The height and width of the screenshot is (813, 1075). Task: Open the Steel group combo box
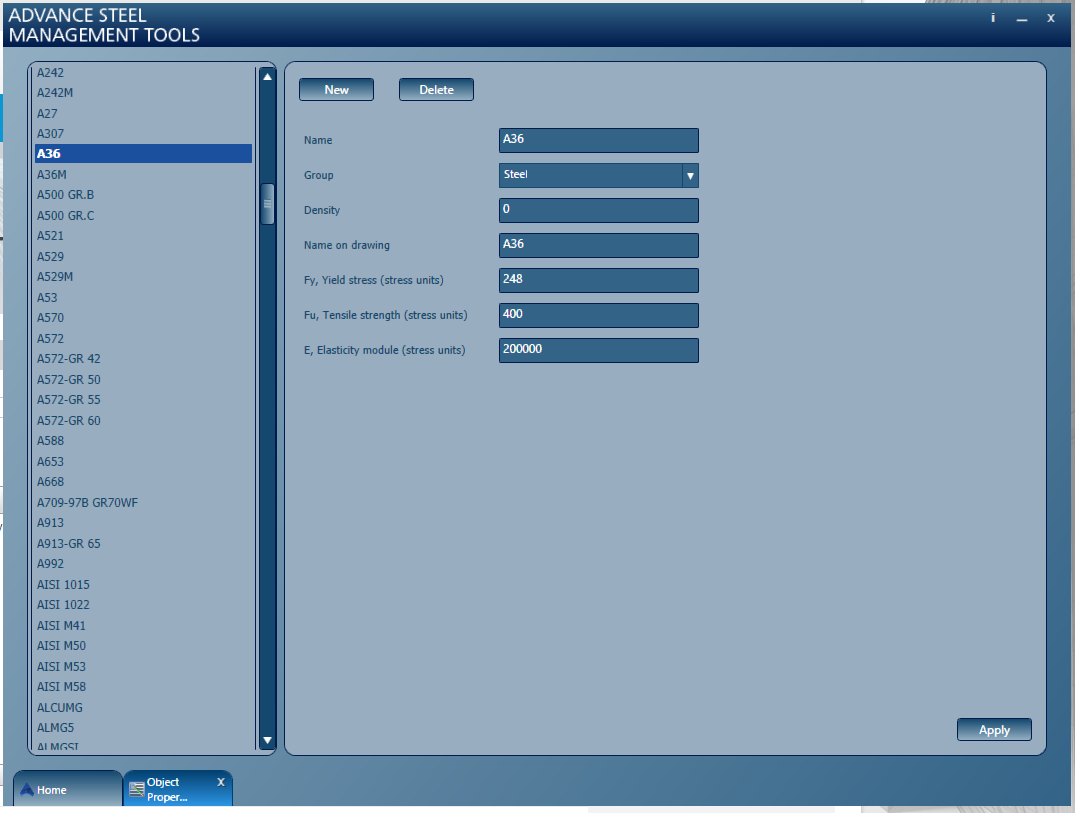[x=599, y=175]
